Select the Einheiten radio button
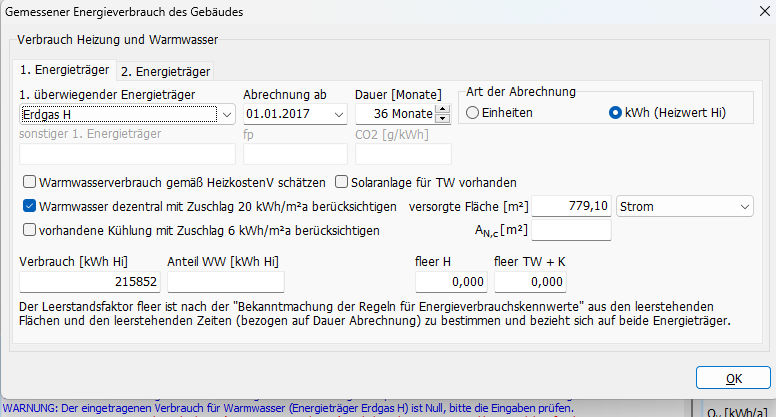Screen dimensions: 776x417 473,113
